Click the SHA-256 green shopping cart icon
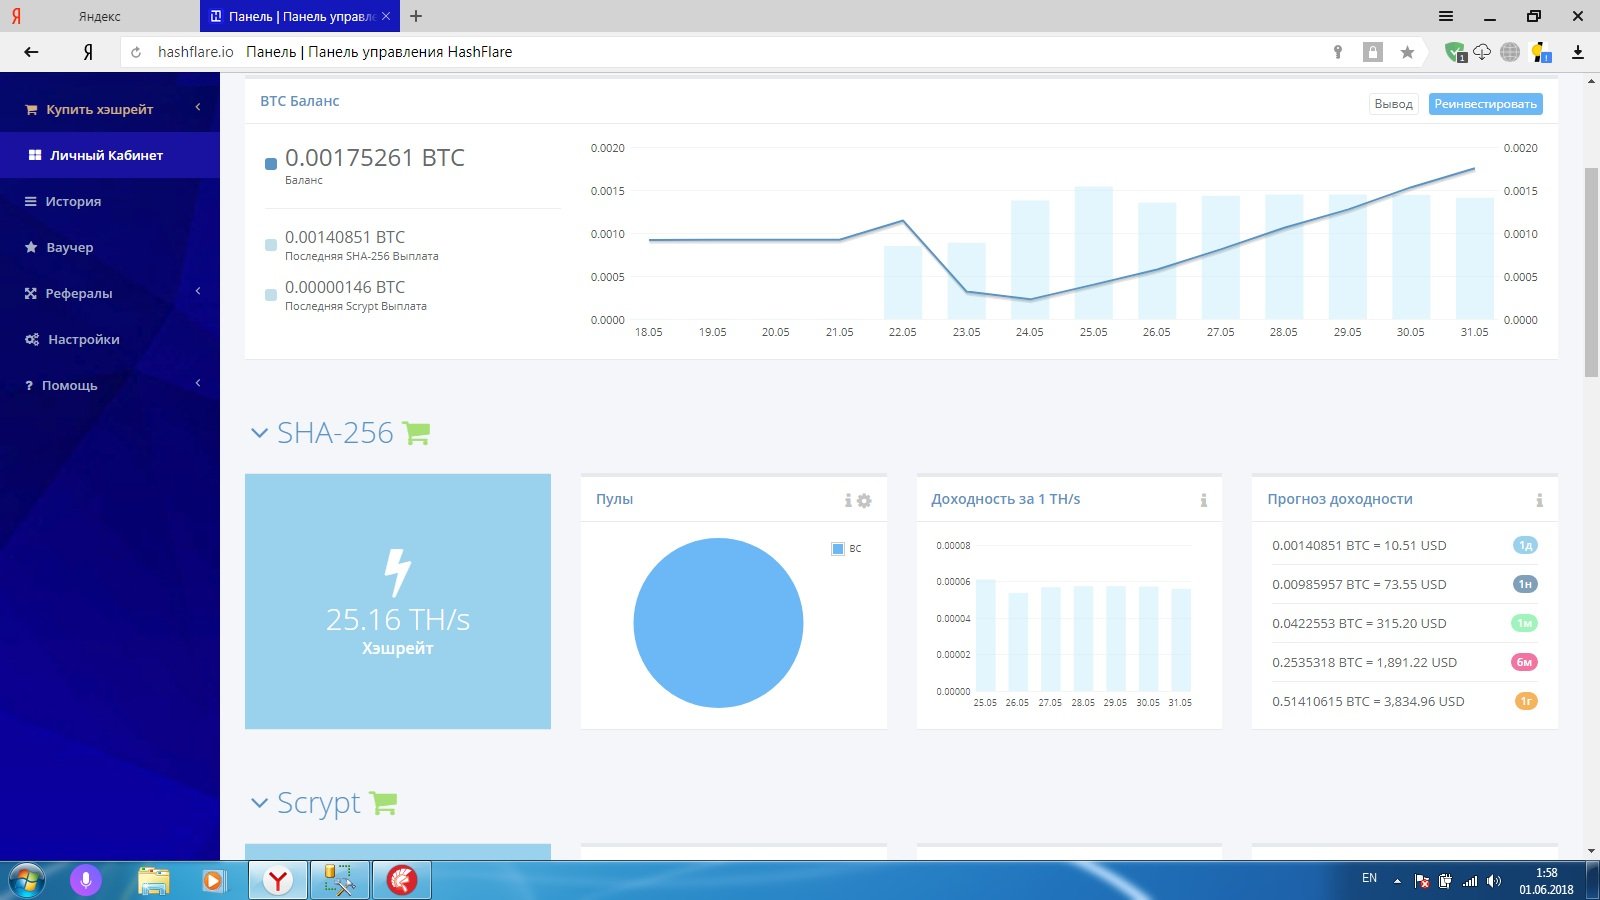The image size is (1600, 900). click(x=416, y=433)
